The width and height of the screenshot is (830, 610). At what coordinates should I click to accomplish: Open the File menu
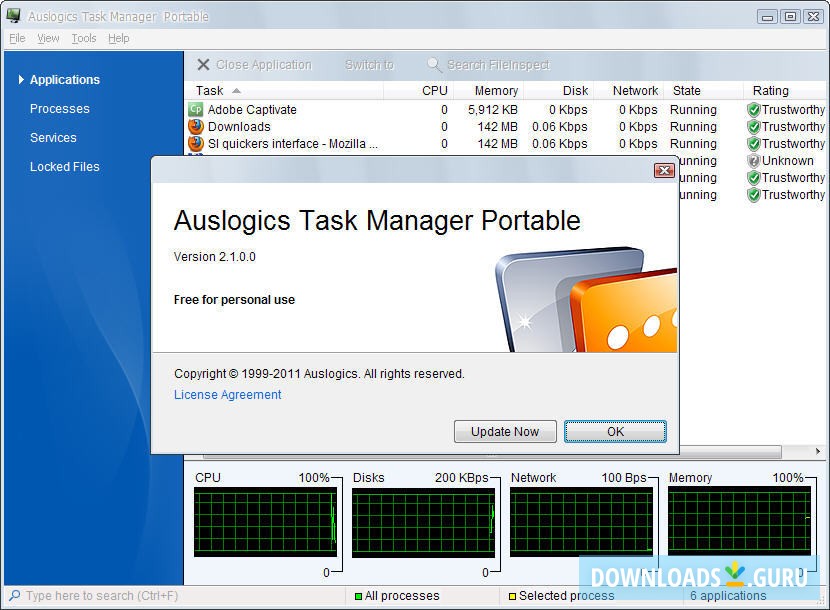[x=17, y=38]
